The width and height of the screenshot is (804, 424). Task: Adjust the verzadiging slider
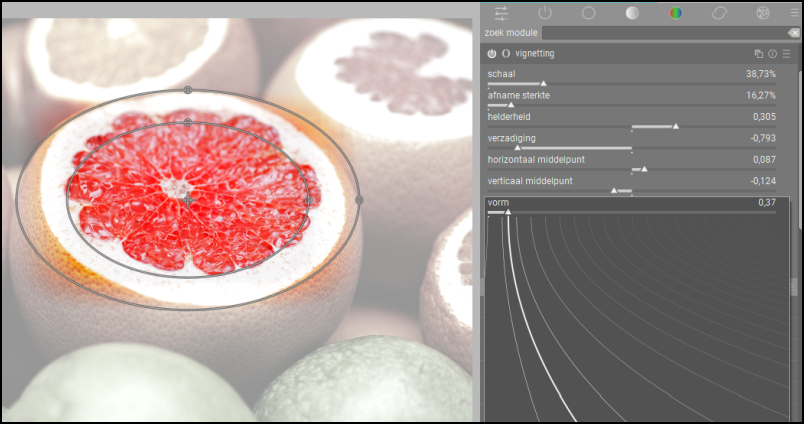coord(632,148)
